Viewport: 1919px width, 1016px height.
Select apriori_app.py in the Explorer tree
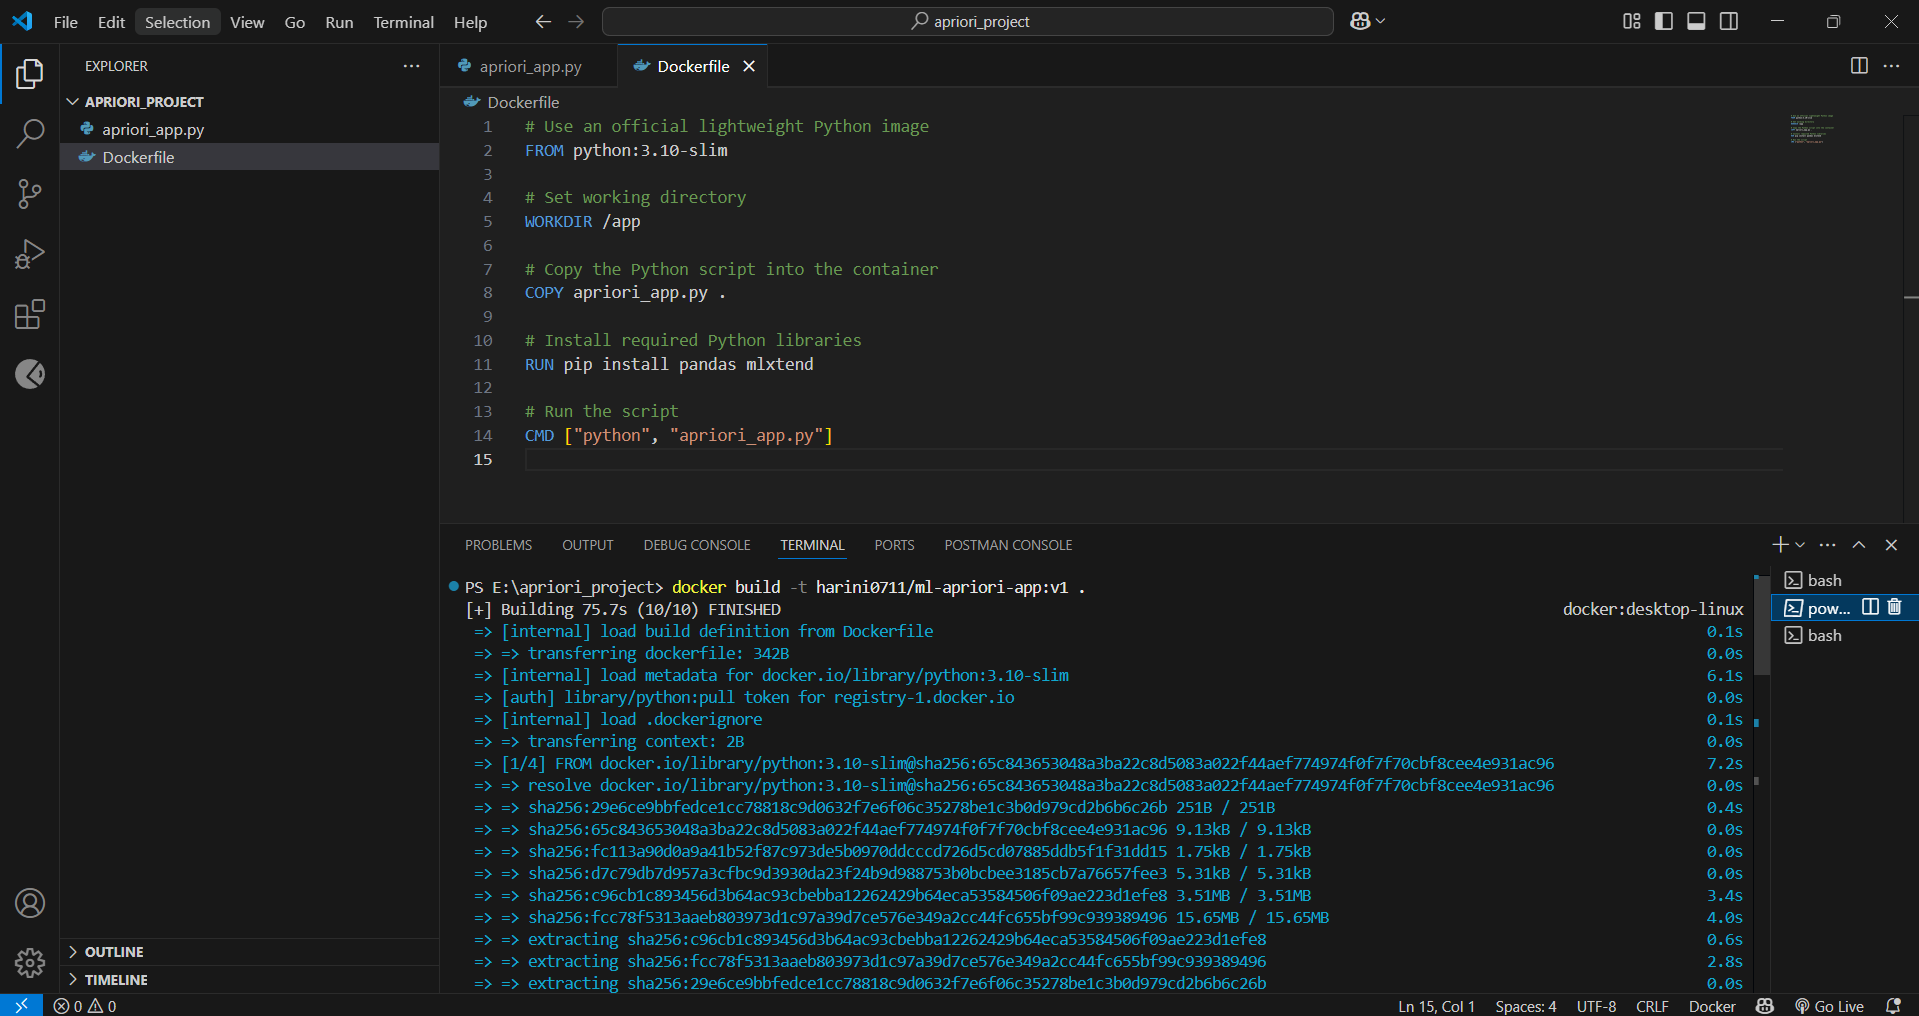point(250,129)
